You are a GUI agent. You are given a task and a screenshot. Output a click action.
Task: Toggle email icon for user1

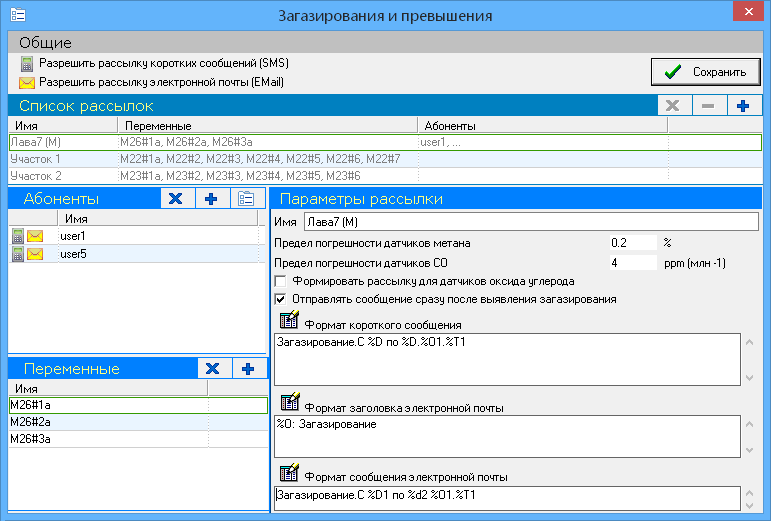[35, 236]
